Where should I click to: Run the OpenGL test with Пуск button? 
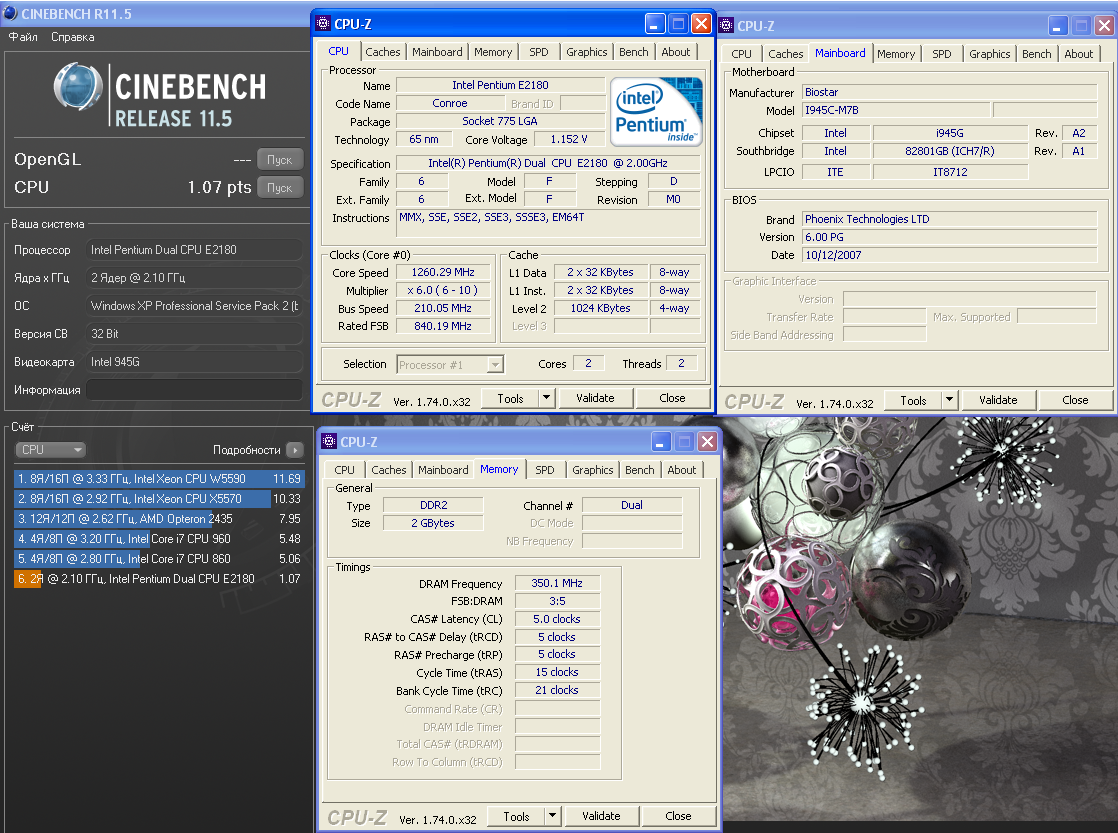click(x=280, y=160)
